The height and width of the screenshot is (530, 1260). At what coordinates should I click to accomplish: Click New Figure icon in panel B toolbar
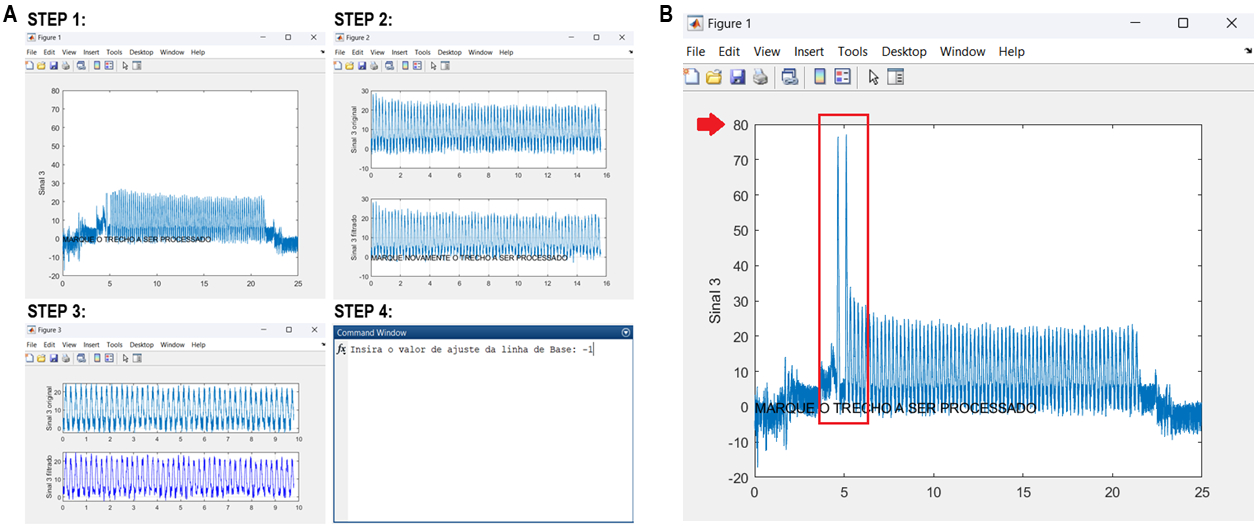pos(692,76)
